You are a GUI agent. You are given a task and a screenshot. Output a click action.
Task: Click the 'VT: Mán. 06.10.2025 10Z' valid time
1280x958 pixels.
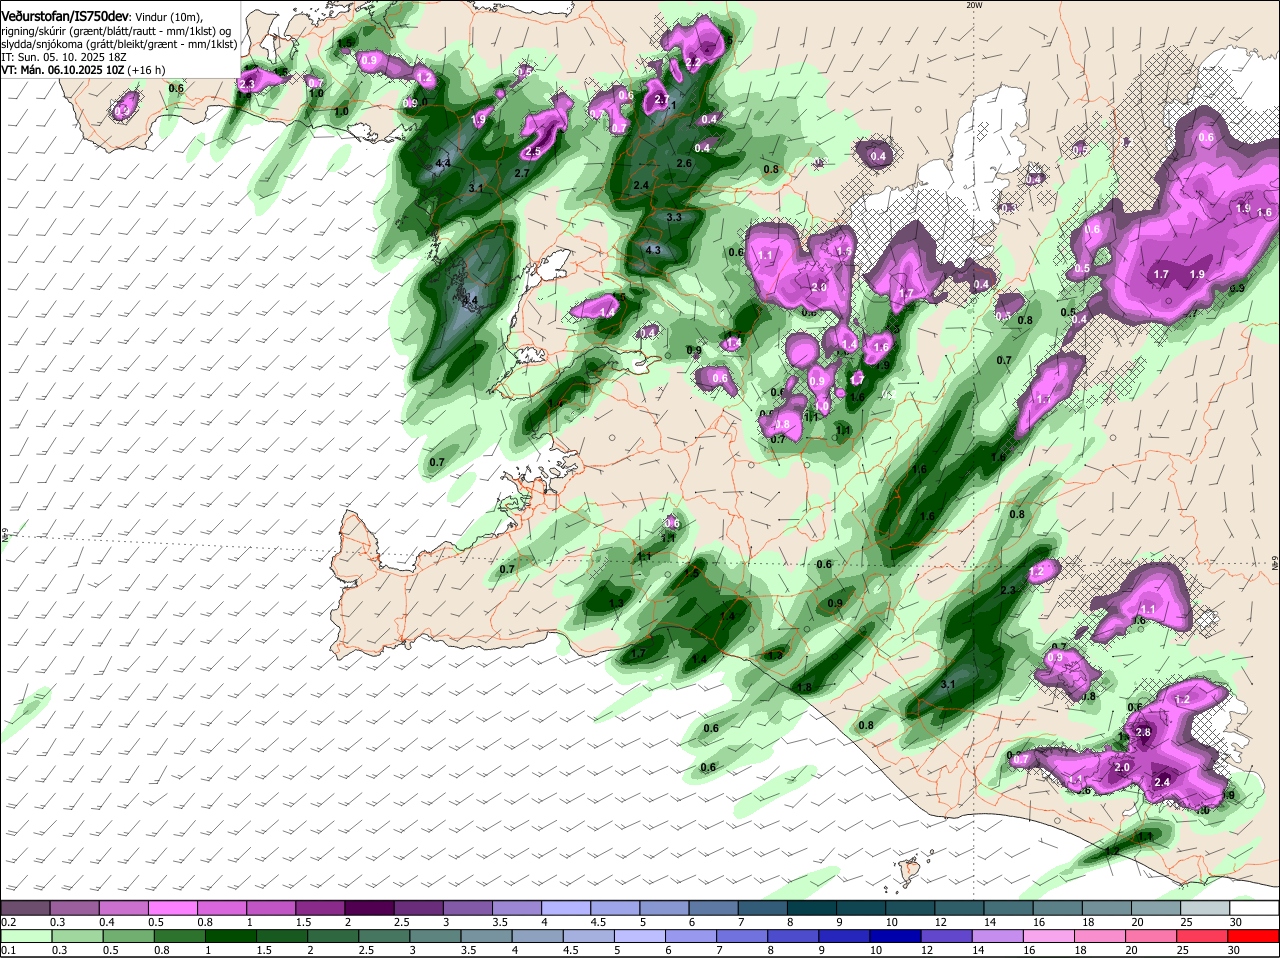pyautogui.click(x=62, y=70)
